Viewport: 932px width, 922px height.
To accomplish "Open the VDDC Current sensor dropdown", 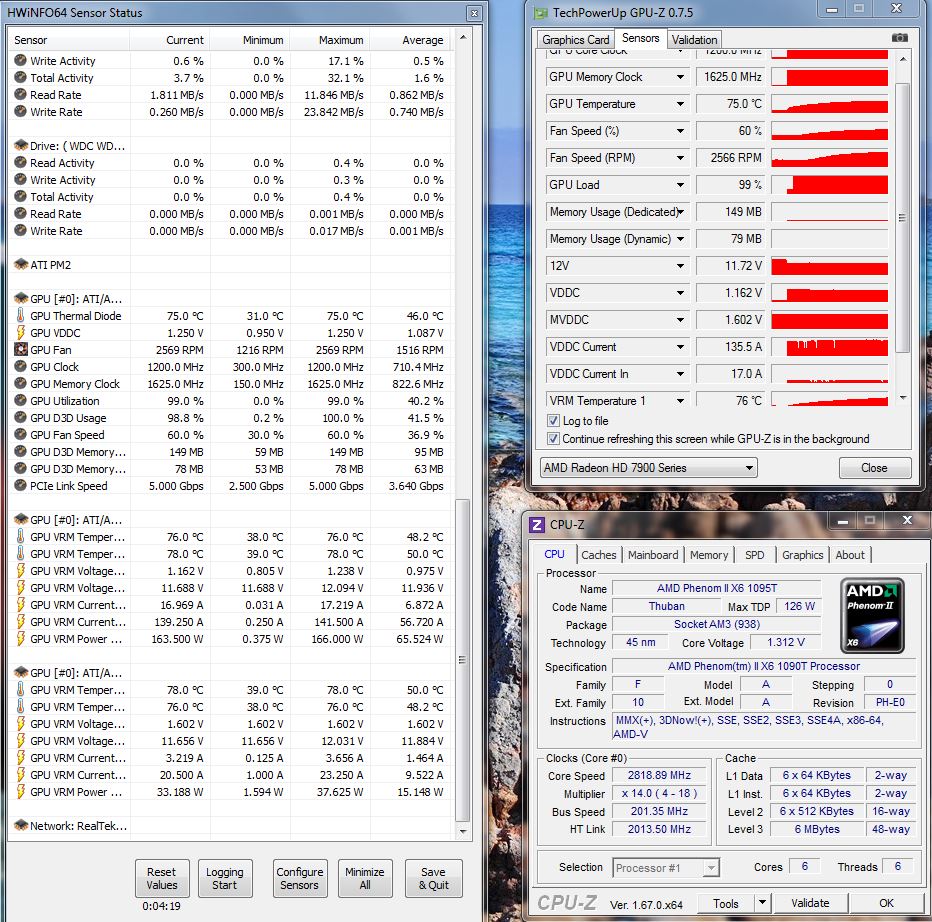I will [680, 347].
